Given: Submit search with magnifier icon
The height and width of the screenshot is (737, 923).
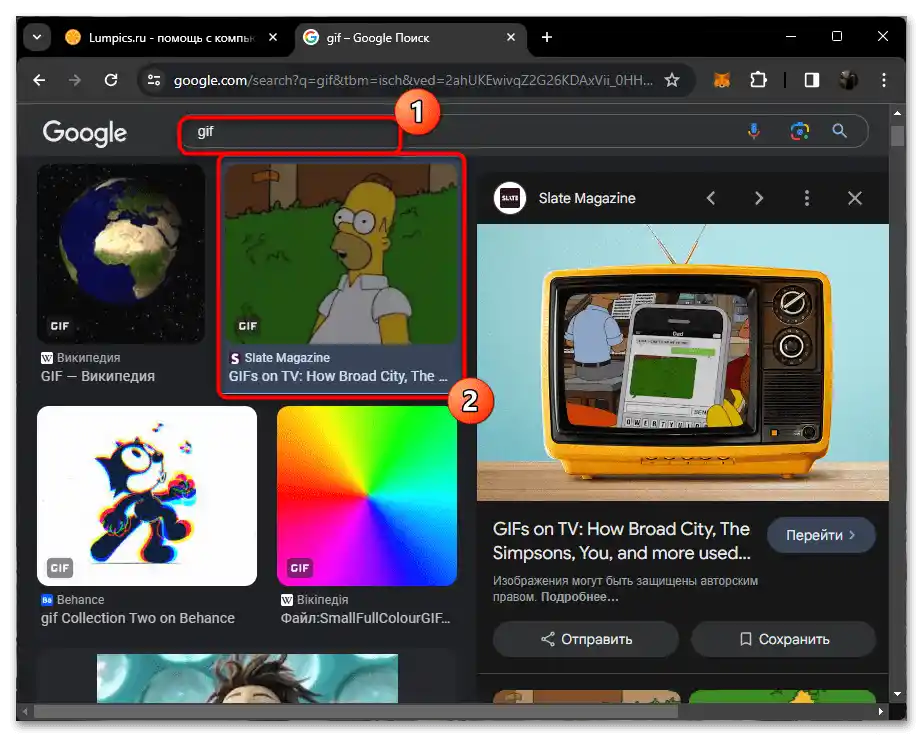Looking at the screenshot, I should coord(839,131).
